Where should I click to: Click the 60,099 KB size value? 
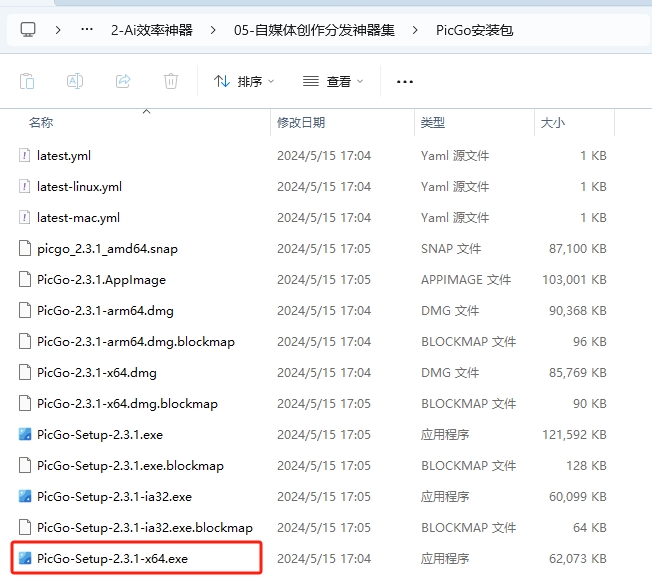click(578, 496)
